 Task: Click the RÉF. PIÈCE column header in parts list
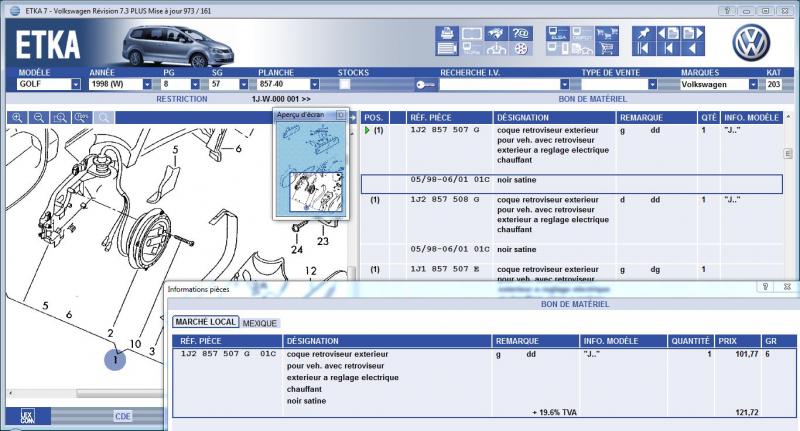click(449, 118)
